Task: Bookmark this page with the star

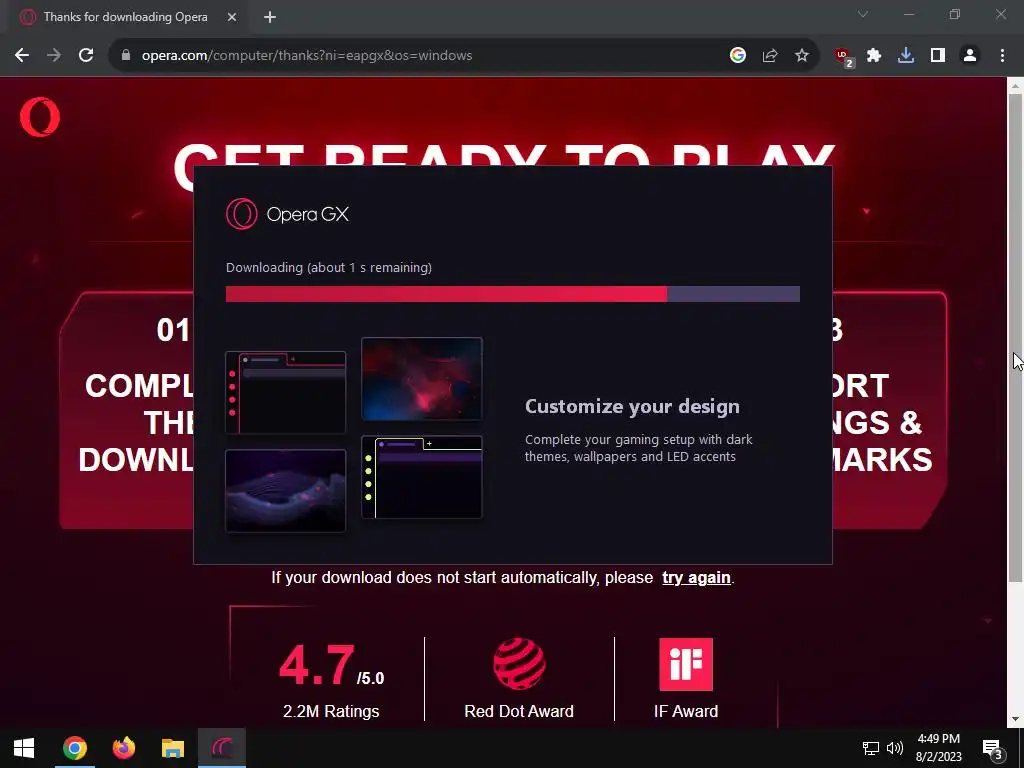Action: click(802, 56)
